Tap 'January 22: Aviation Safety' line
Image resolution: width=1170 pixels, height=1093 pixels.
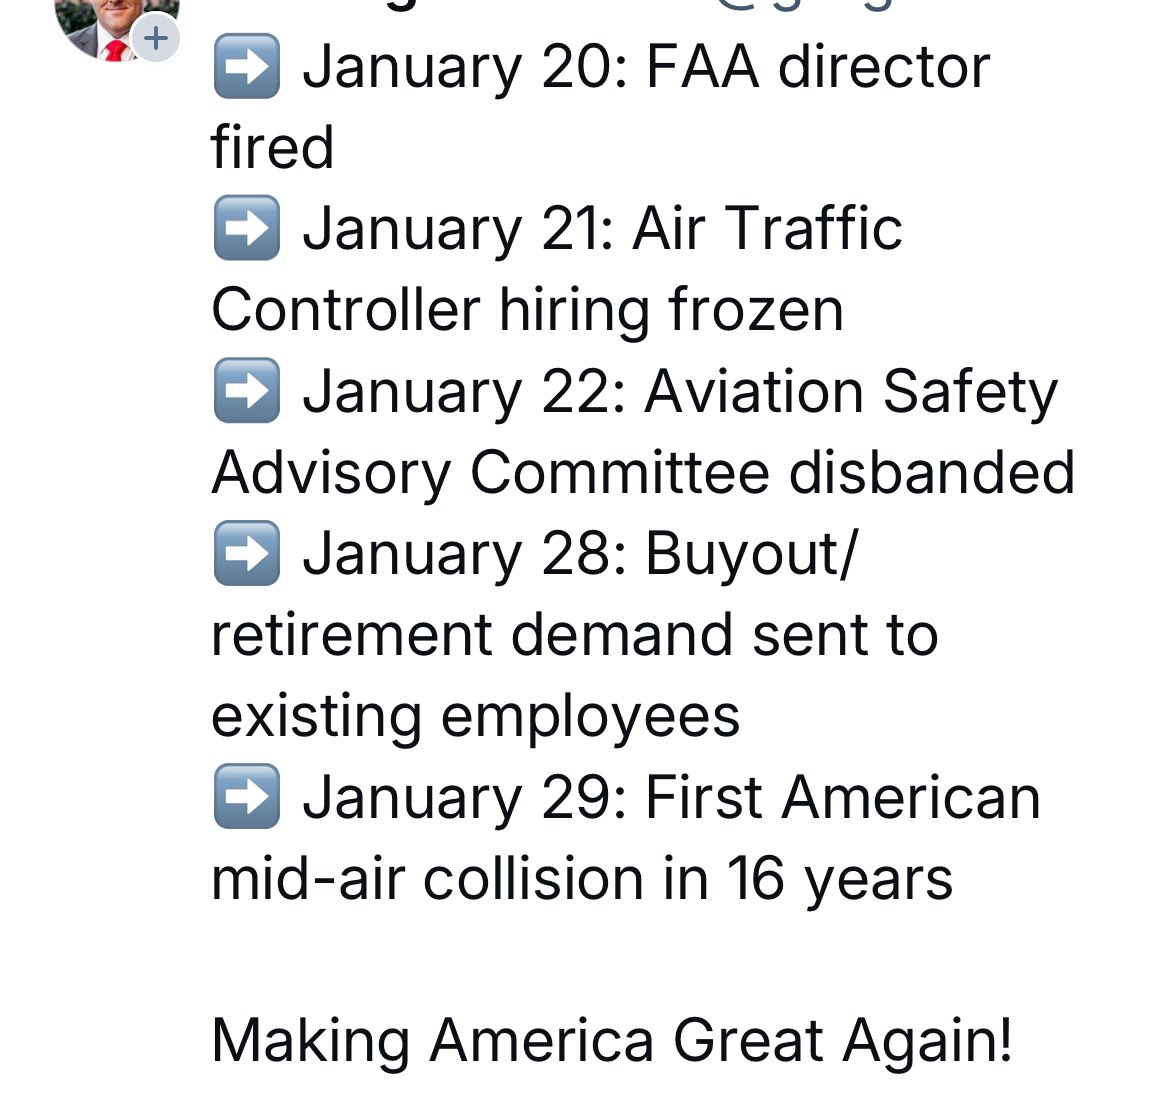[x=680, y=392]
